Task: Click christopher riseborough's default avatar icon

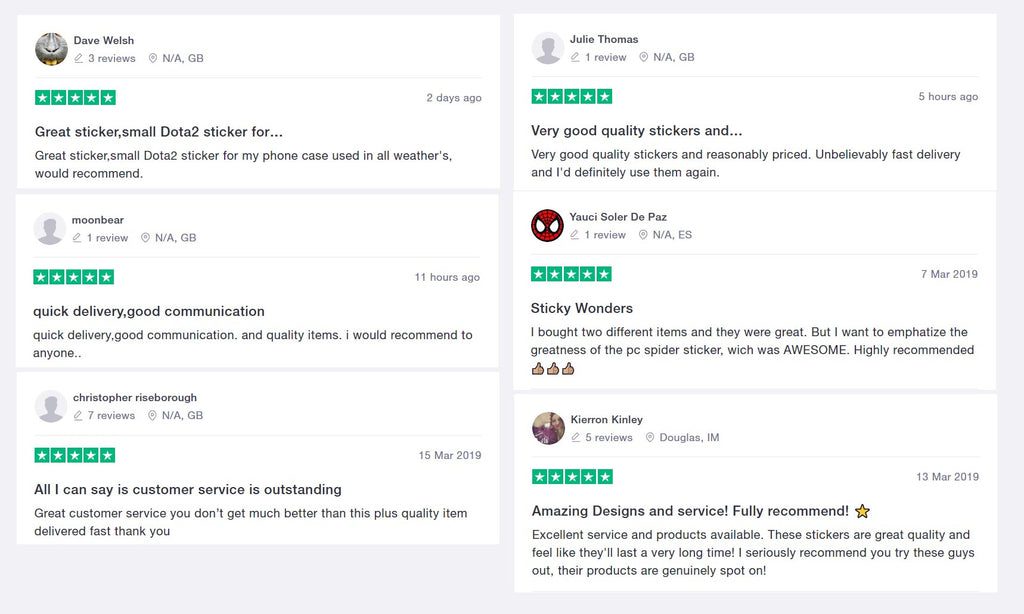Action: point(51,406)
